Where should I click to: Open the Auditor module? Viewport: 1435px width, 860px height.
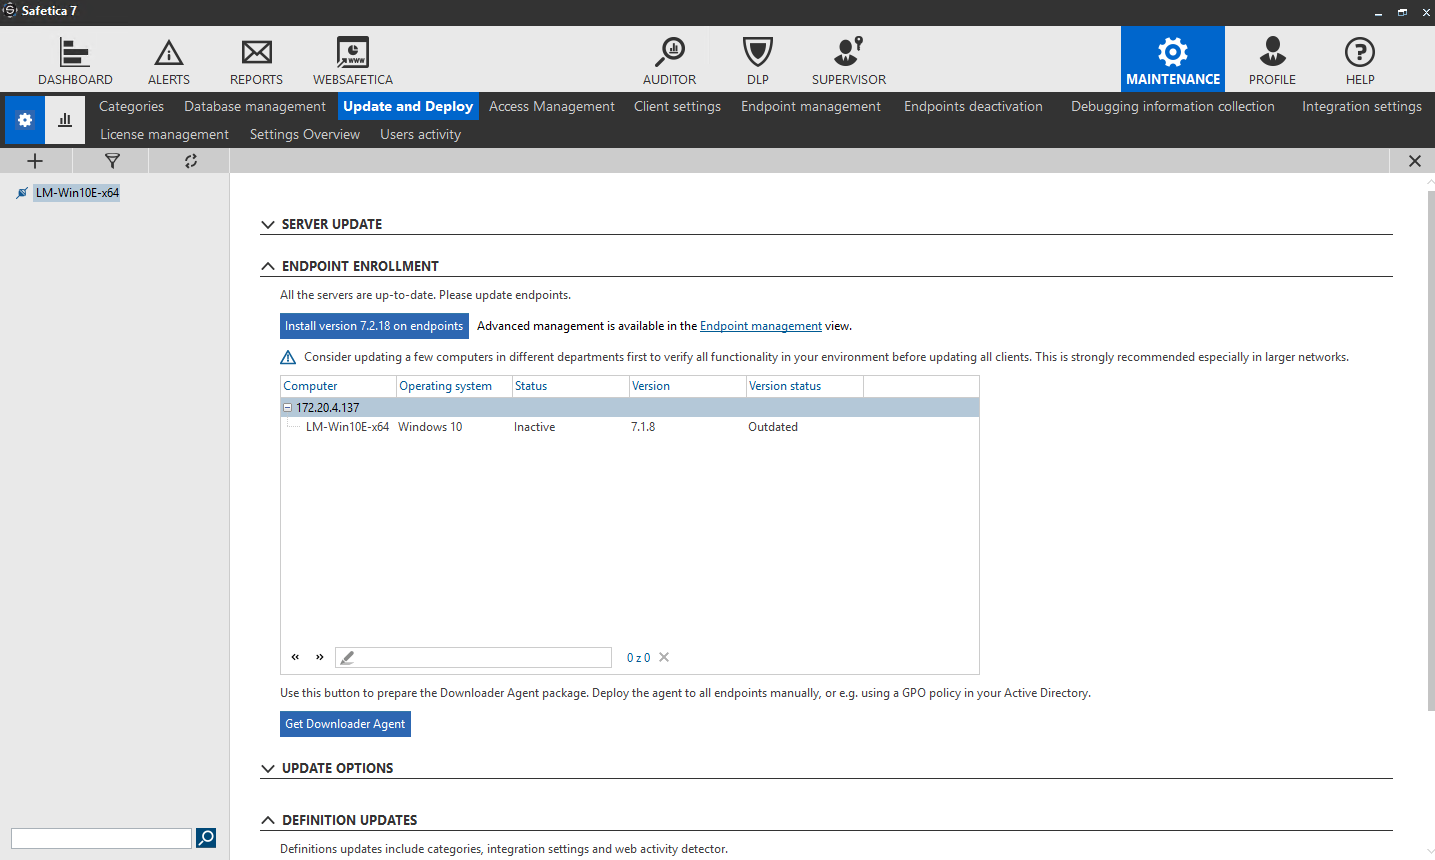pos(669,60)
